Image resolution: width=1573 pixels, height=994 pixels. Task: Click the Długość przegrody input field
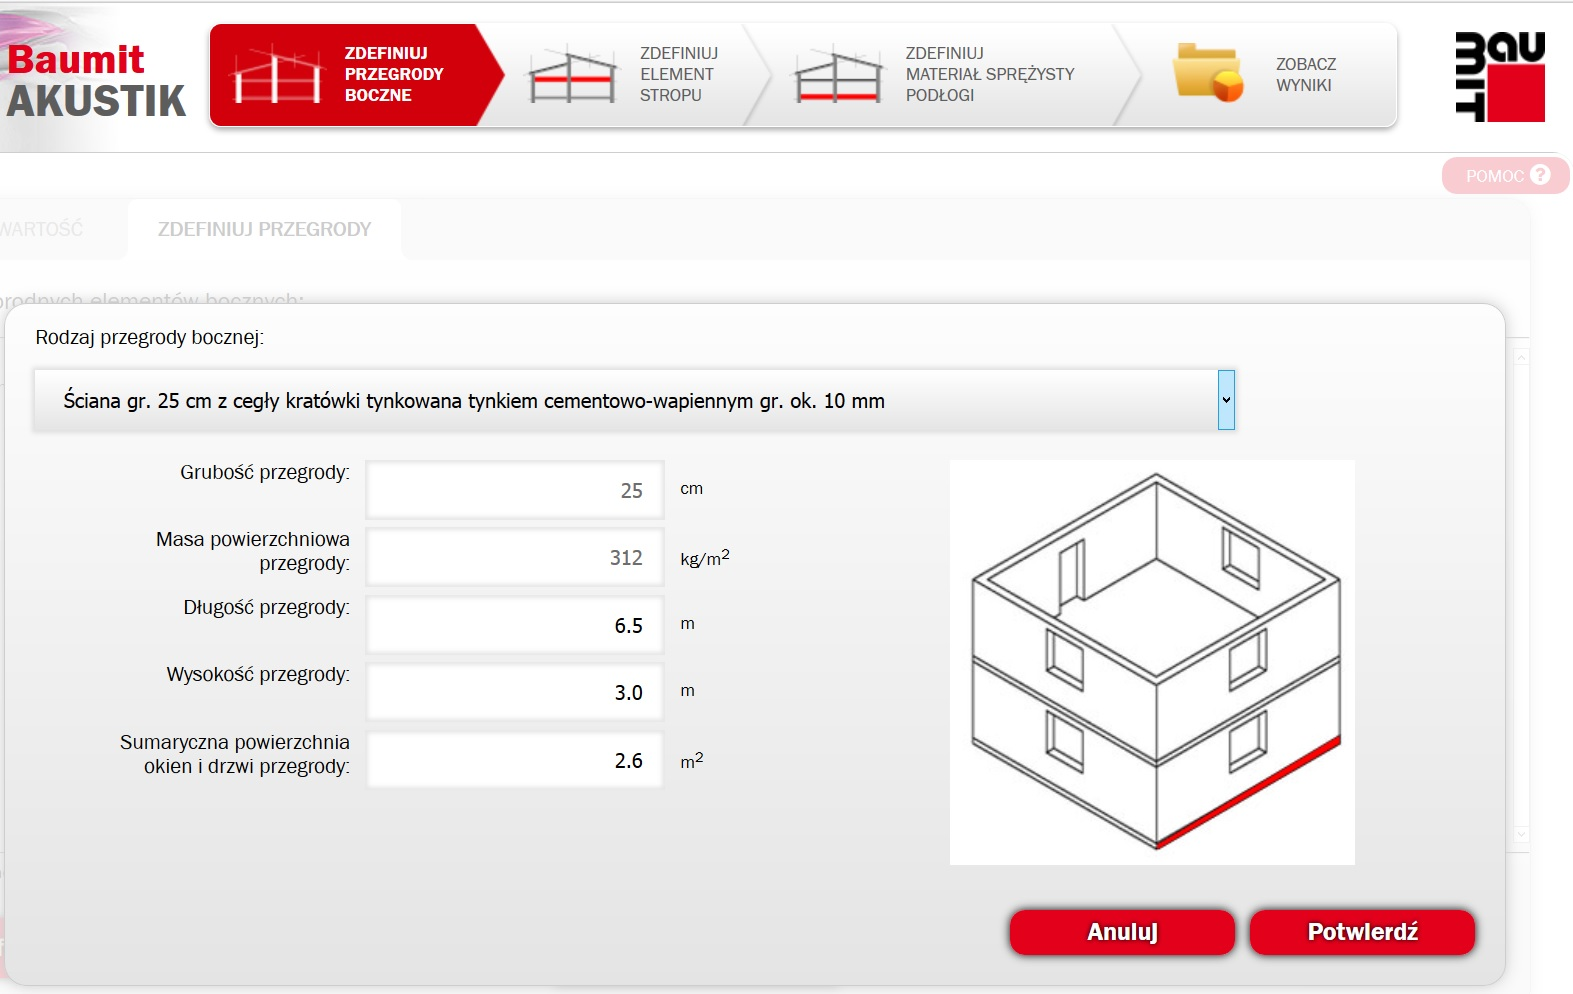point(515,625)
